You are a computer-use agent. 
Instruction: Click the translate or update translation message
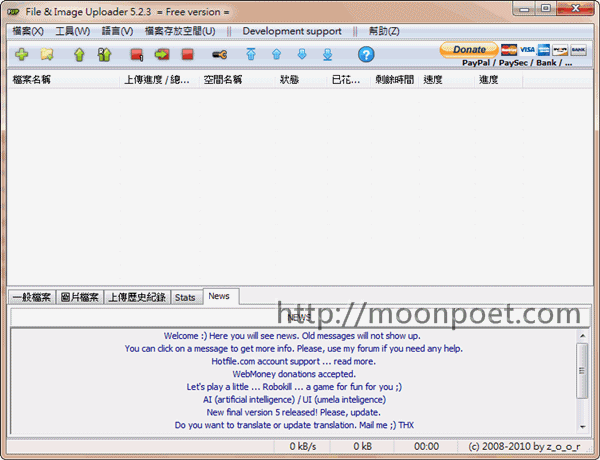294,425
